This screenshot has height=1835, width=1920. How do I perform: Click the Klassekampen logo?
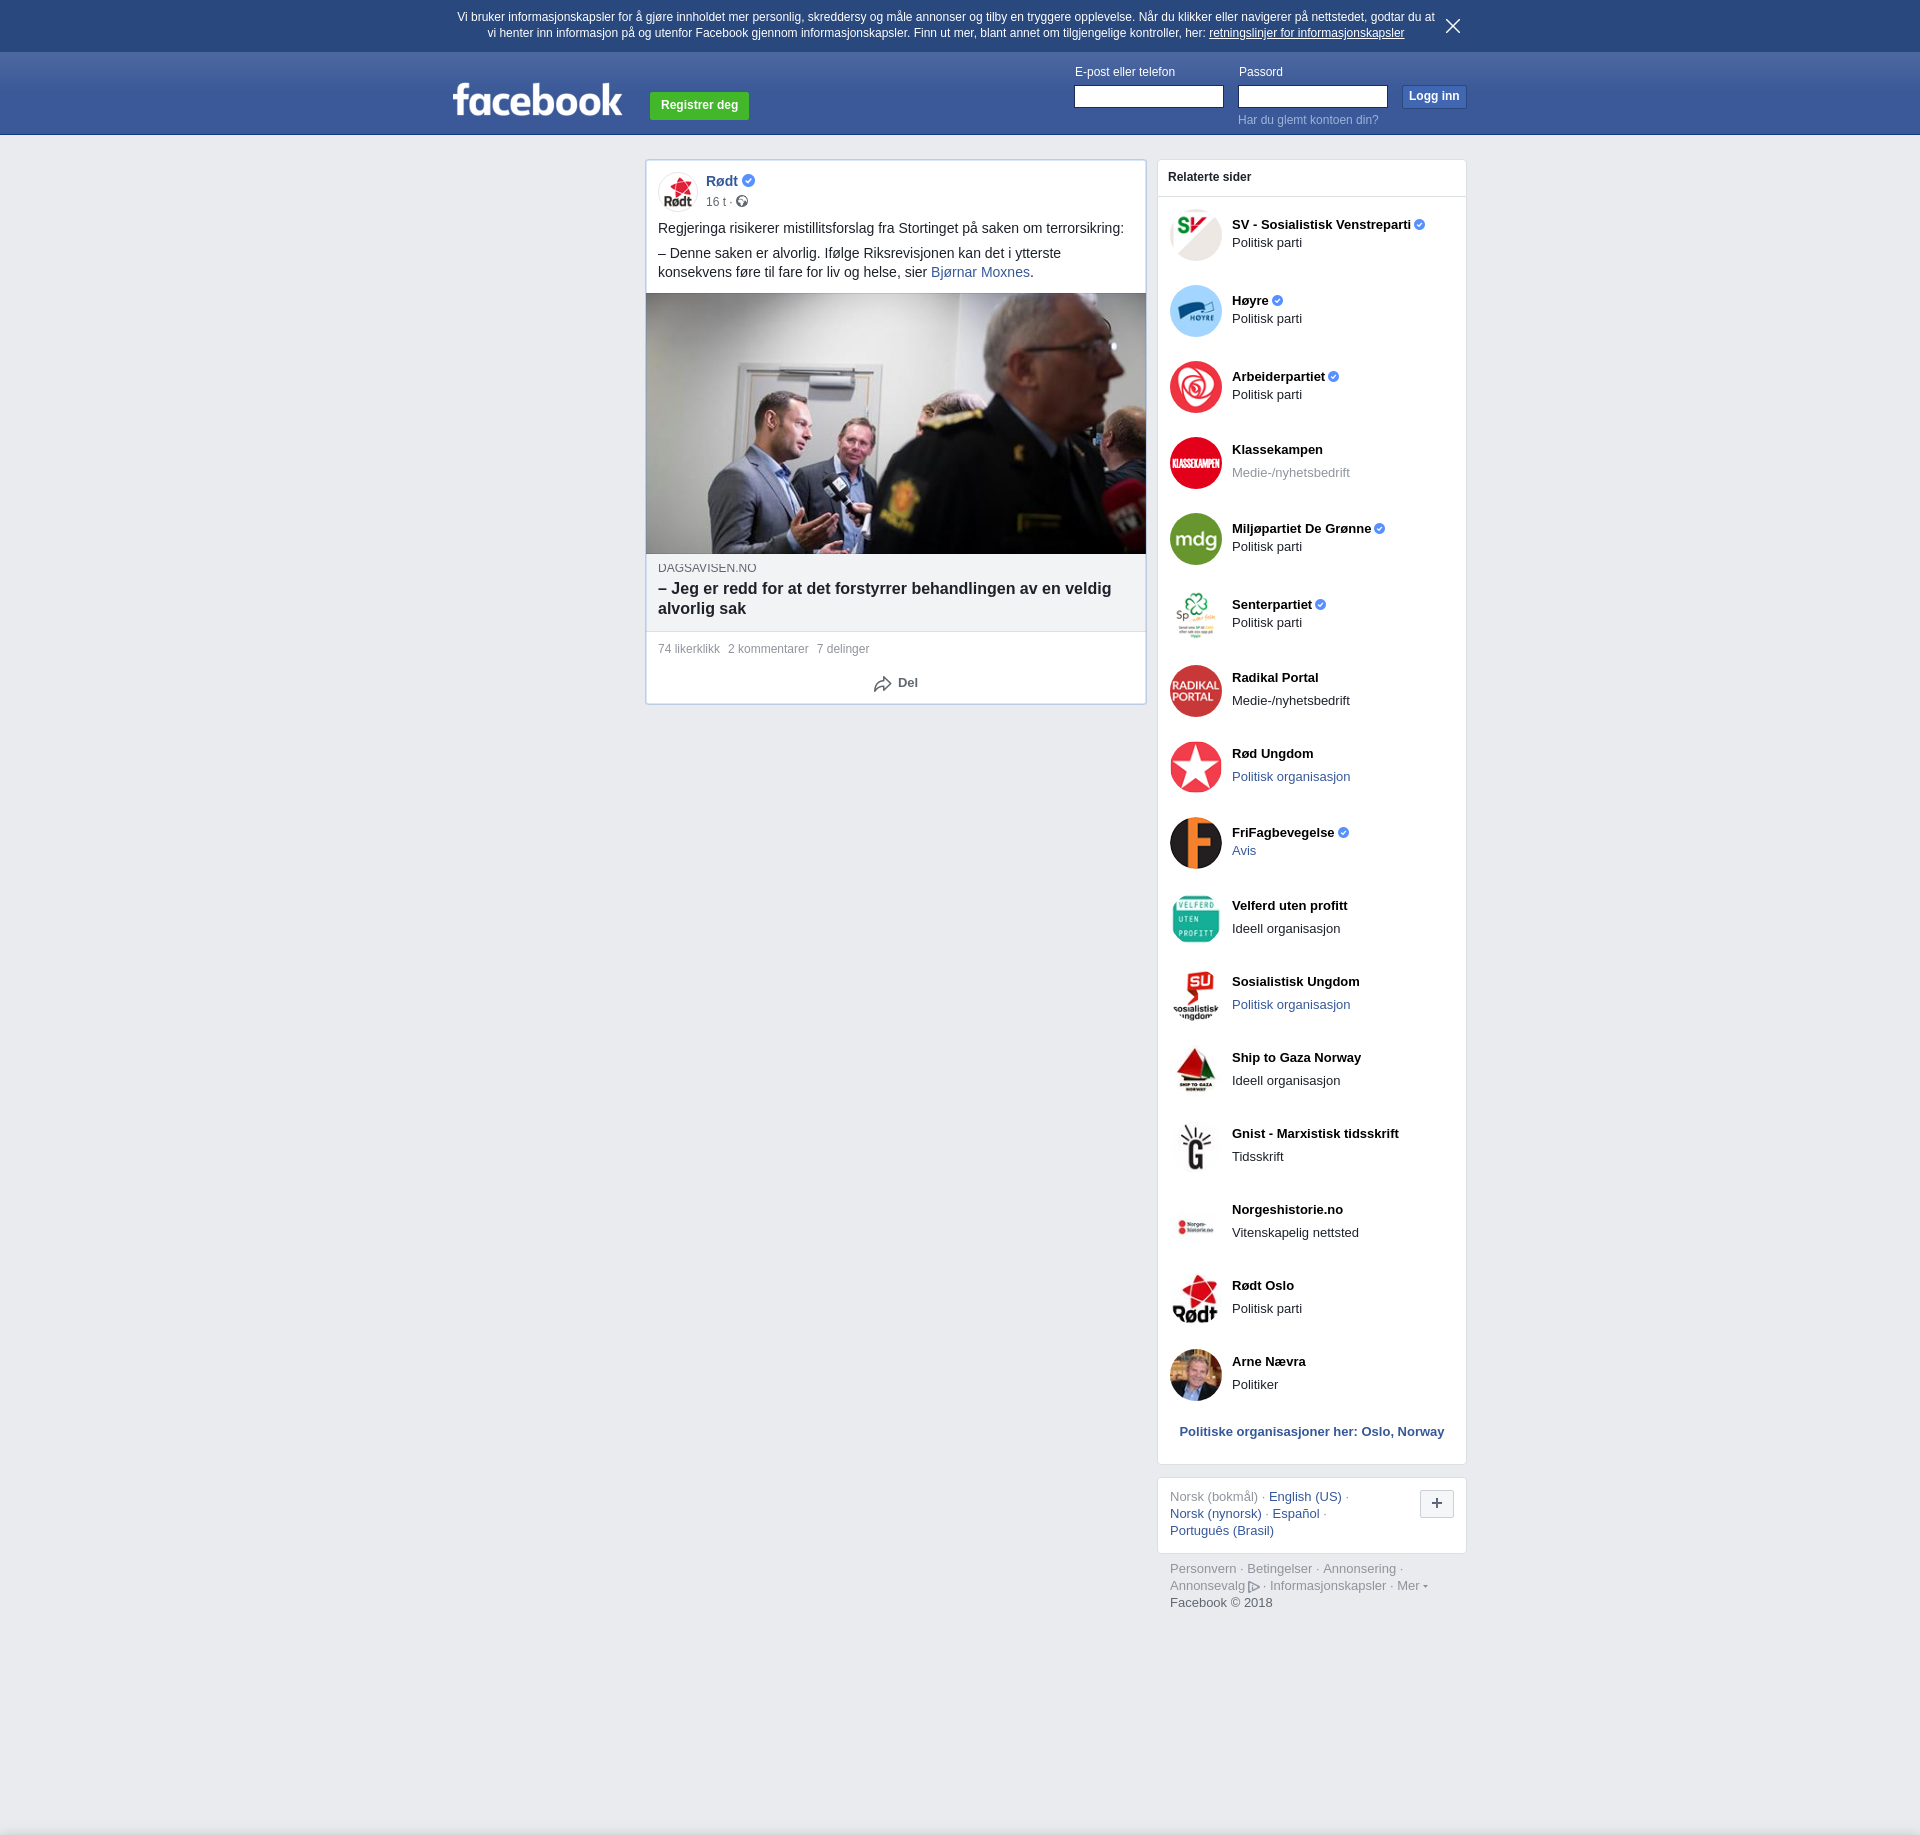1196,463
